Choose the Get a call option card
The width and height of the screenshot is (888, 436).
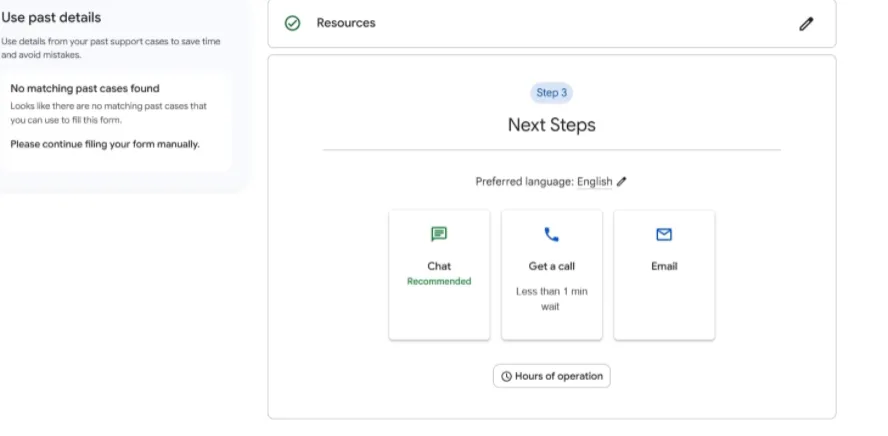coord(552,275)
